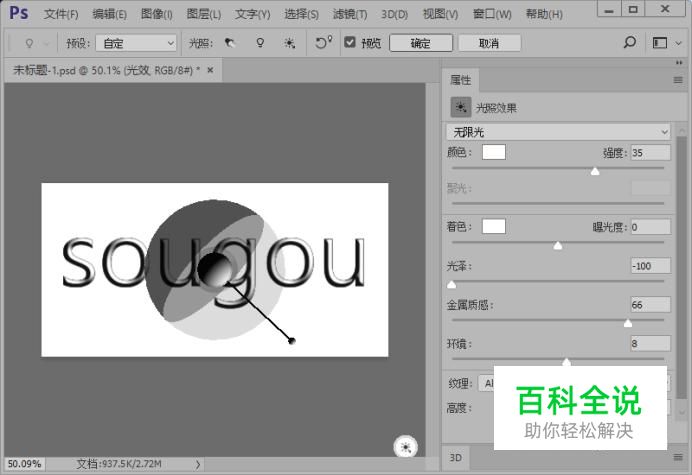The height and width of the screenshot is (475, 692).
Task: Click the lighting effects sun icon in Properties
Action: [x=461, y=107]
